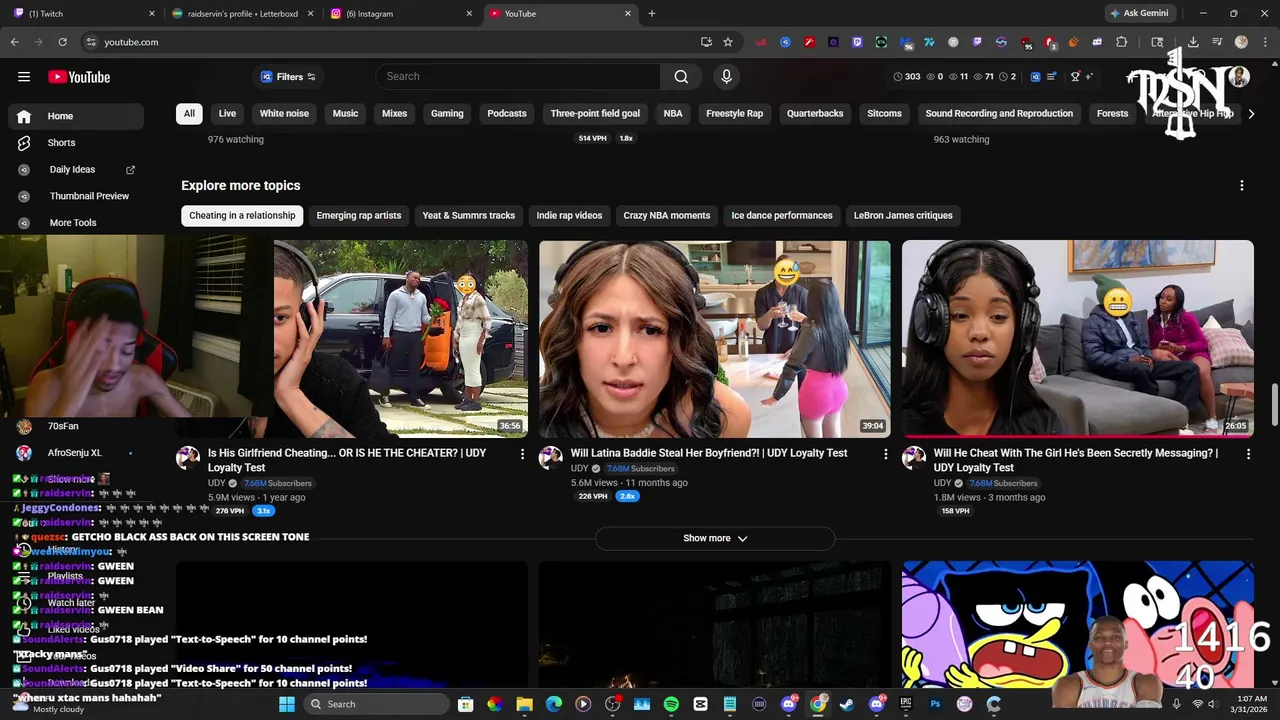Image resolution: width=1280 pixels, height=720 pixels.
Task: Select Indie rap videos topic
Action: click(569, 215)
